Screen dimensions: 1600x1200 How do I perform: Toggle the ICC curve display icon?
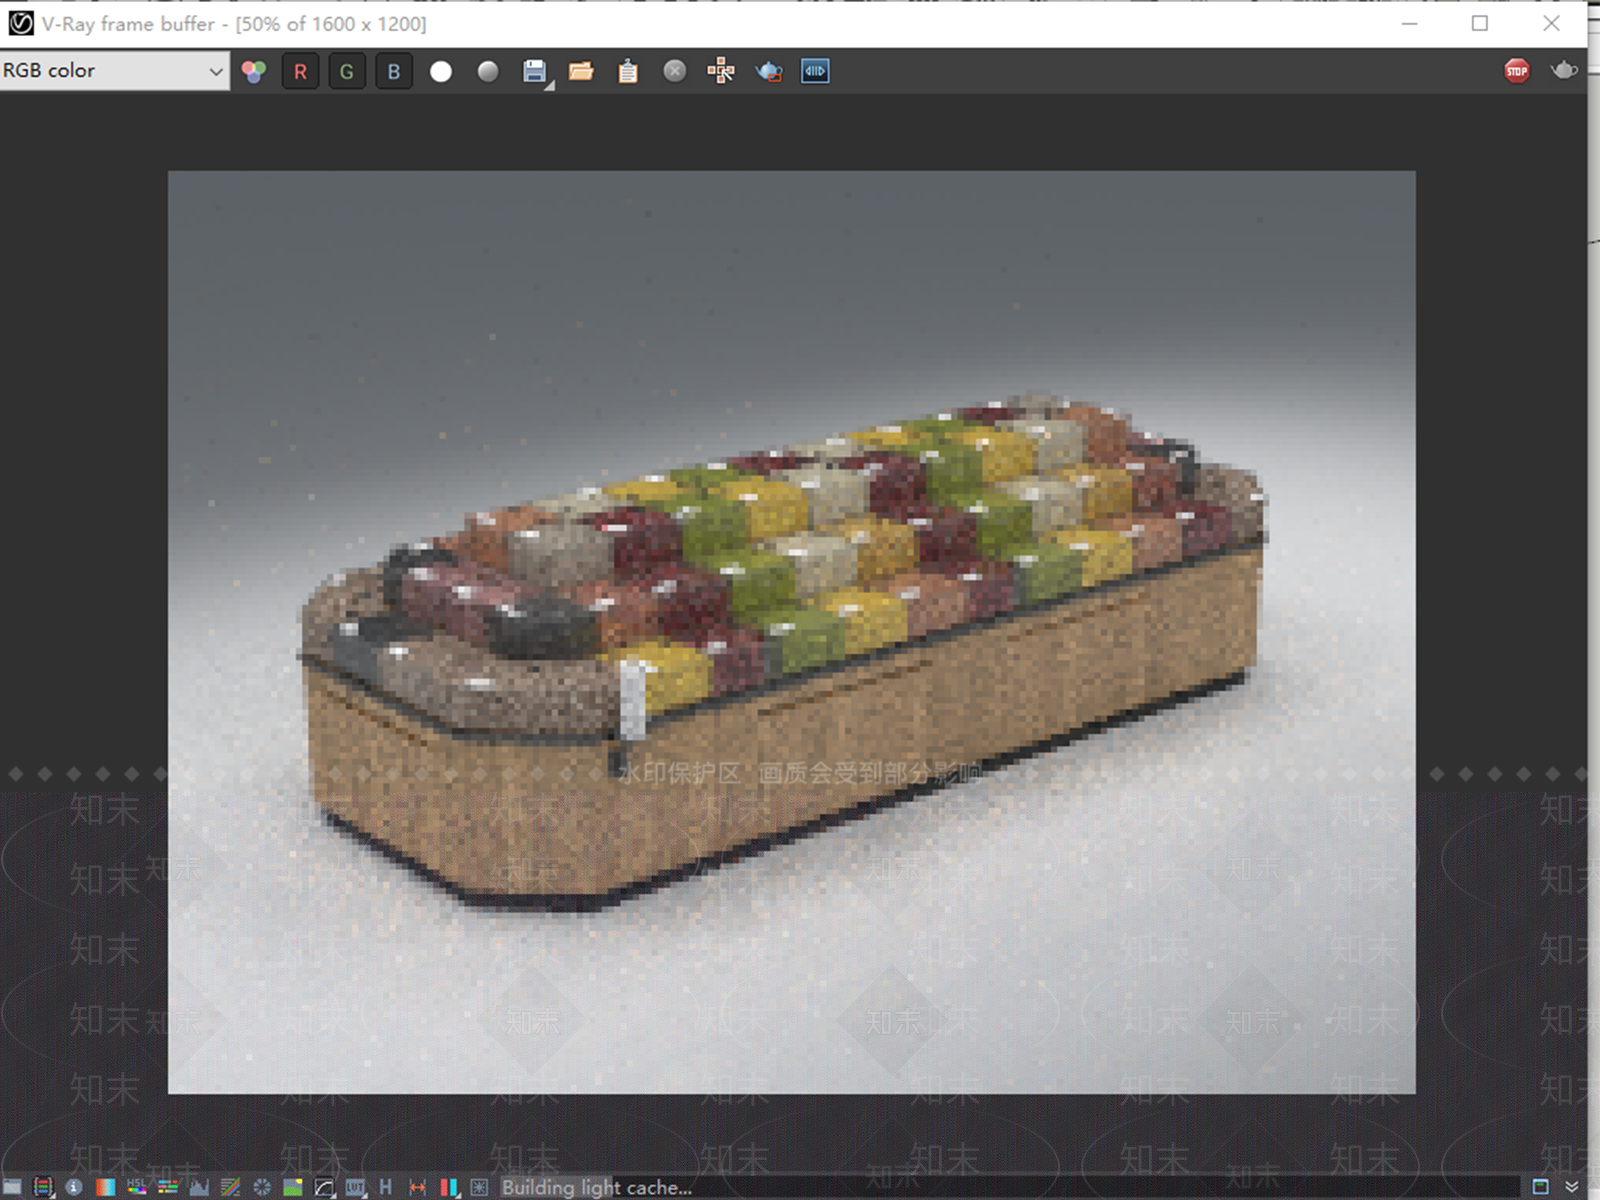(x=324, y=1187)
